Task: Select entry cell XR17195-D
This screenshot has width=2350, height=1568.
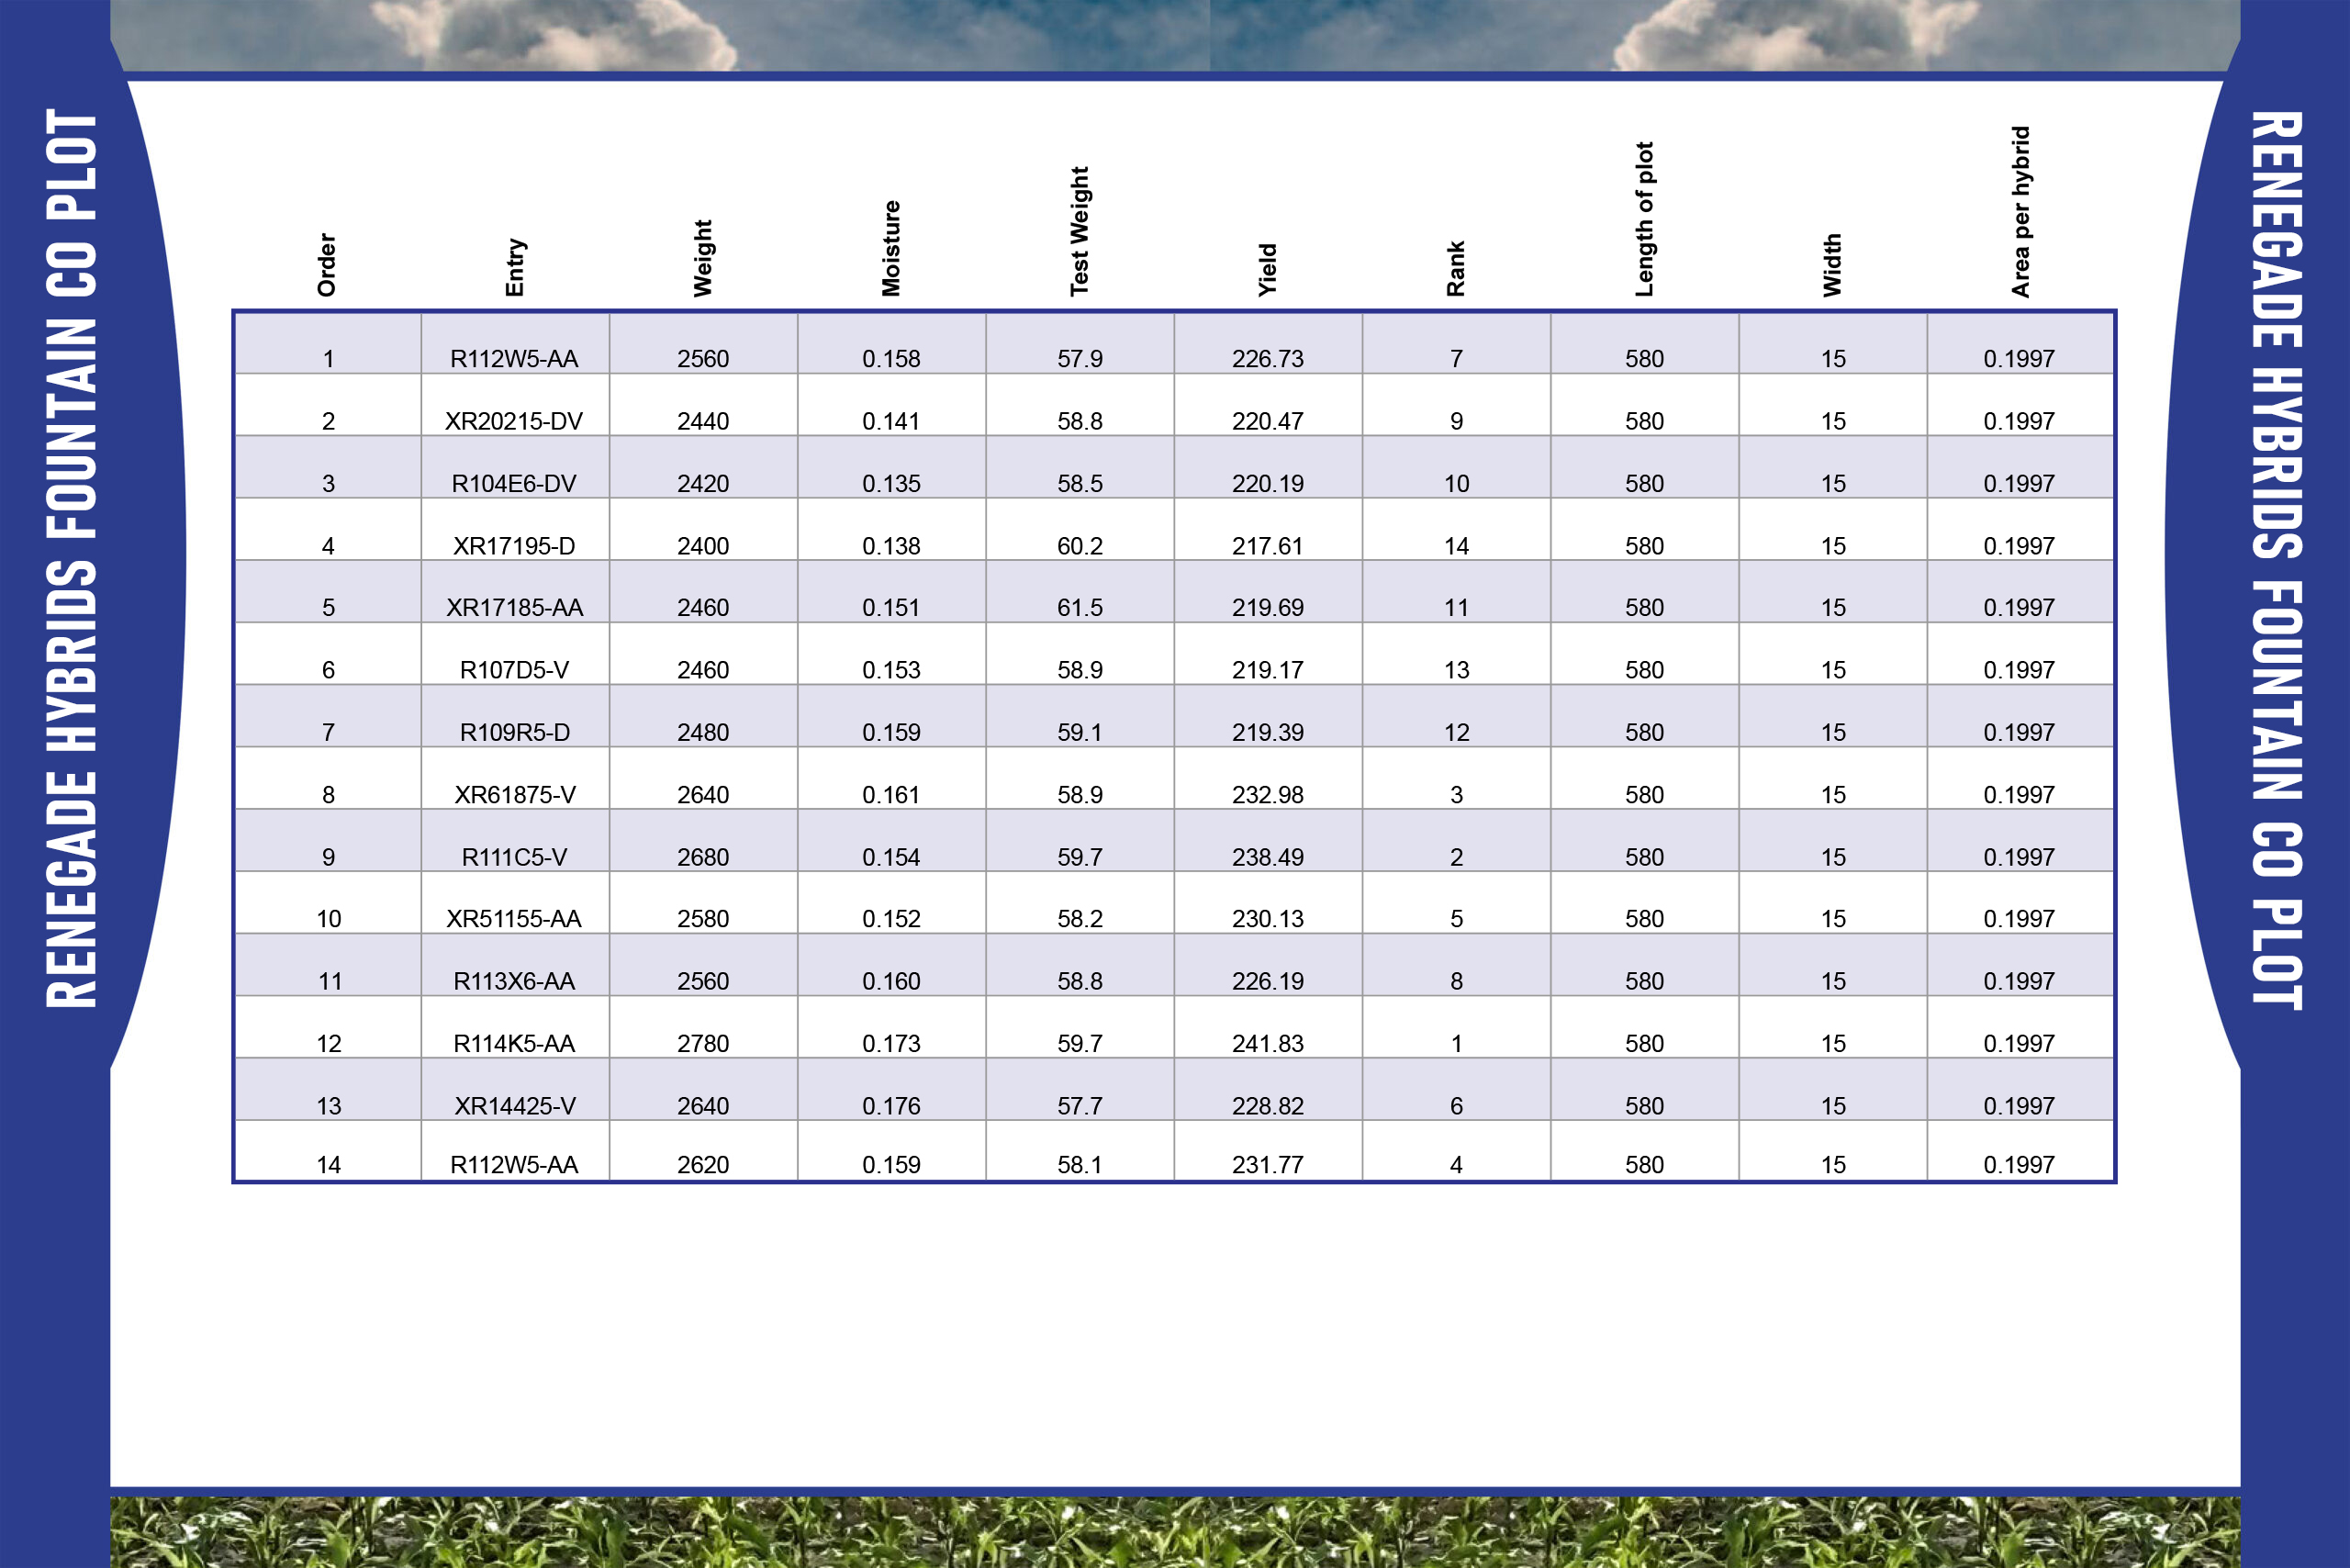Action: pyautogui.click(x=514, y=546)
